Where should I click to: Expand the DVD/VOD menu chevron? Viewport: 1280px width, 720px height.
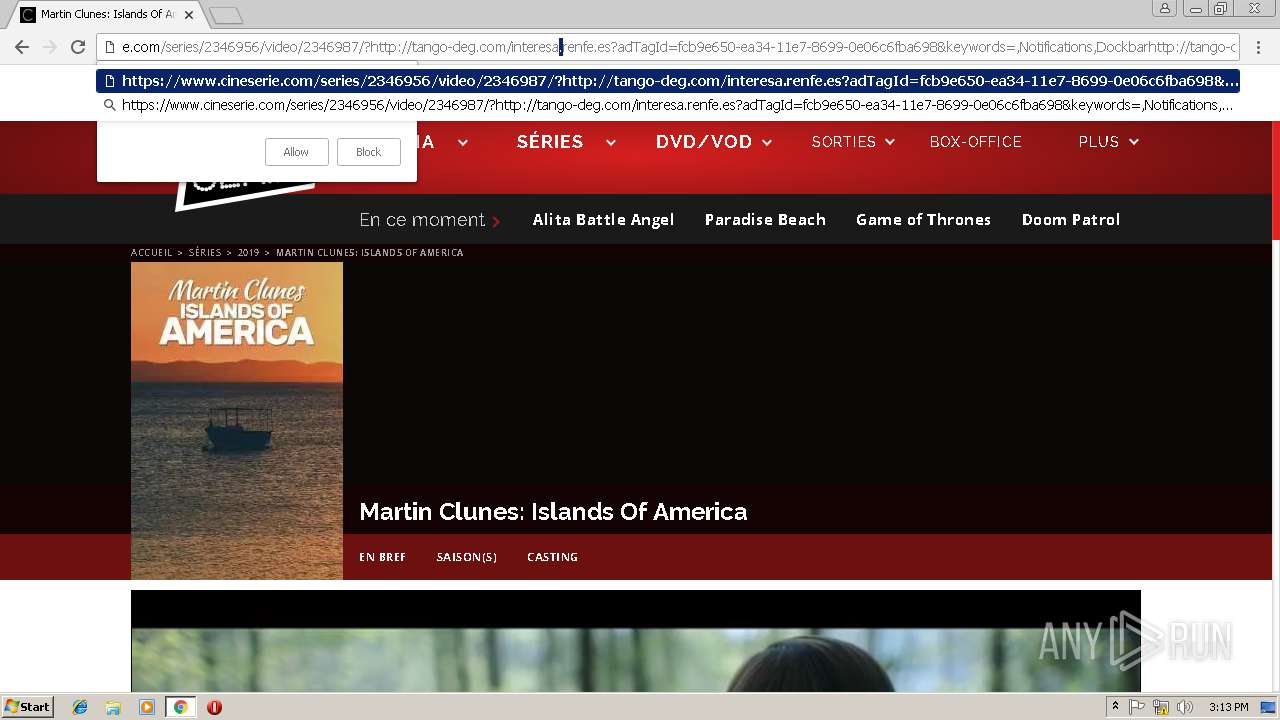click(x=767, y=143)
